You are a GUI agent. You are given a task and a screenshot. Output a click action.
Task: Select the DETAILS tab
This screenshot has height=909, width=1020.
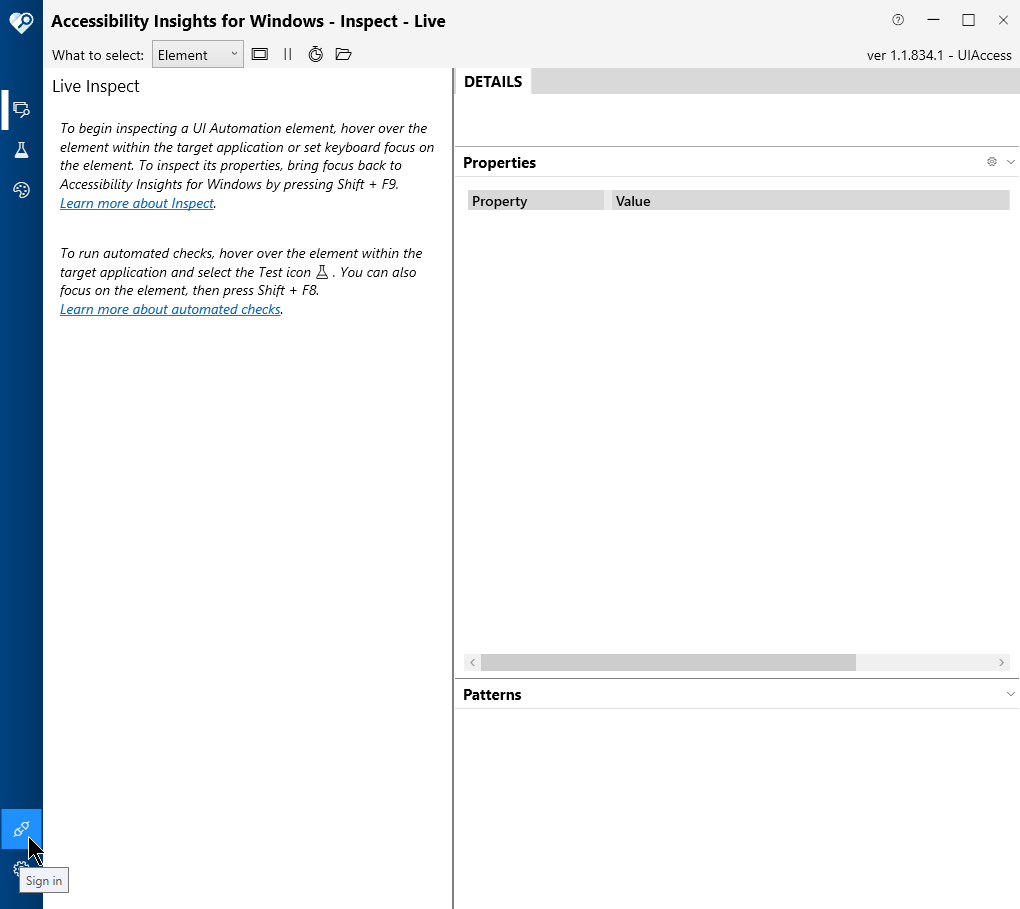pyautogui.click(x=493, y=81)
